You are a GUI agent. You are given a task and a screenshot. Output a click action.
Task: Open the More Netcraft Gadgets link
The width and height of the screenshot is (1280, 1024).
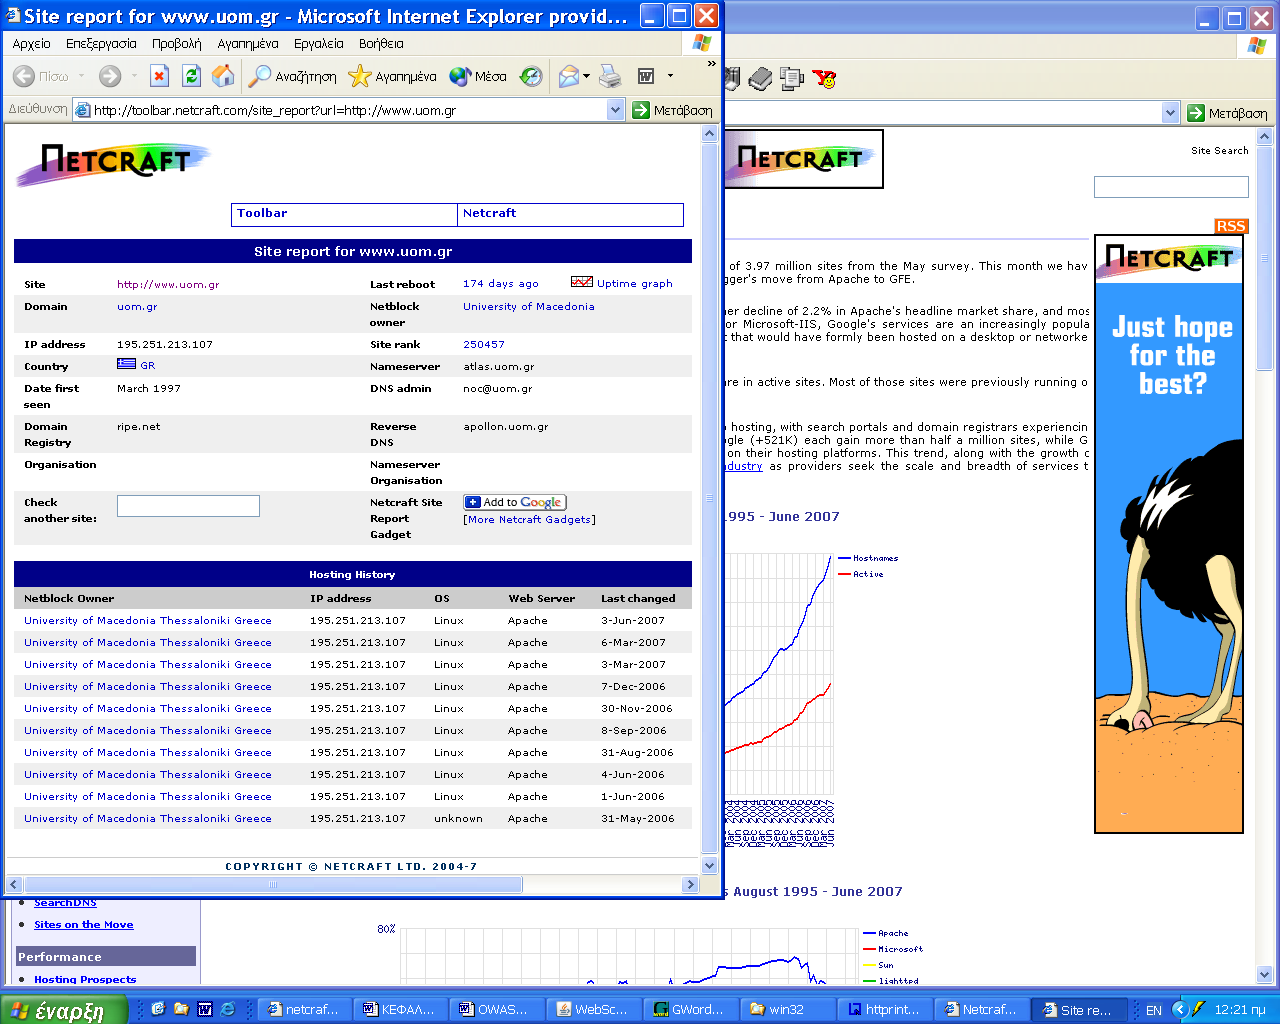pos(529,519)
